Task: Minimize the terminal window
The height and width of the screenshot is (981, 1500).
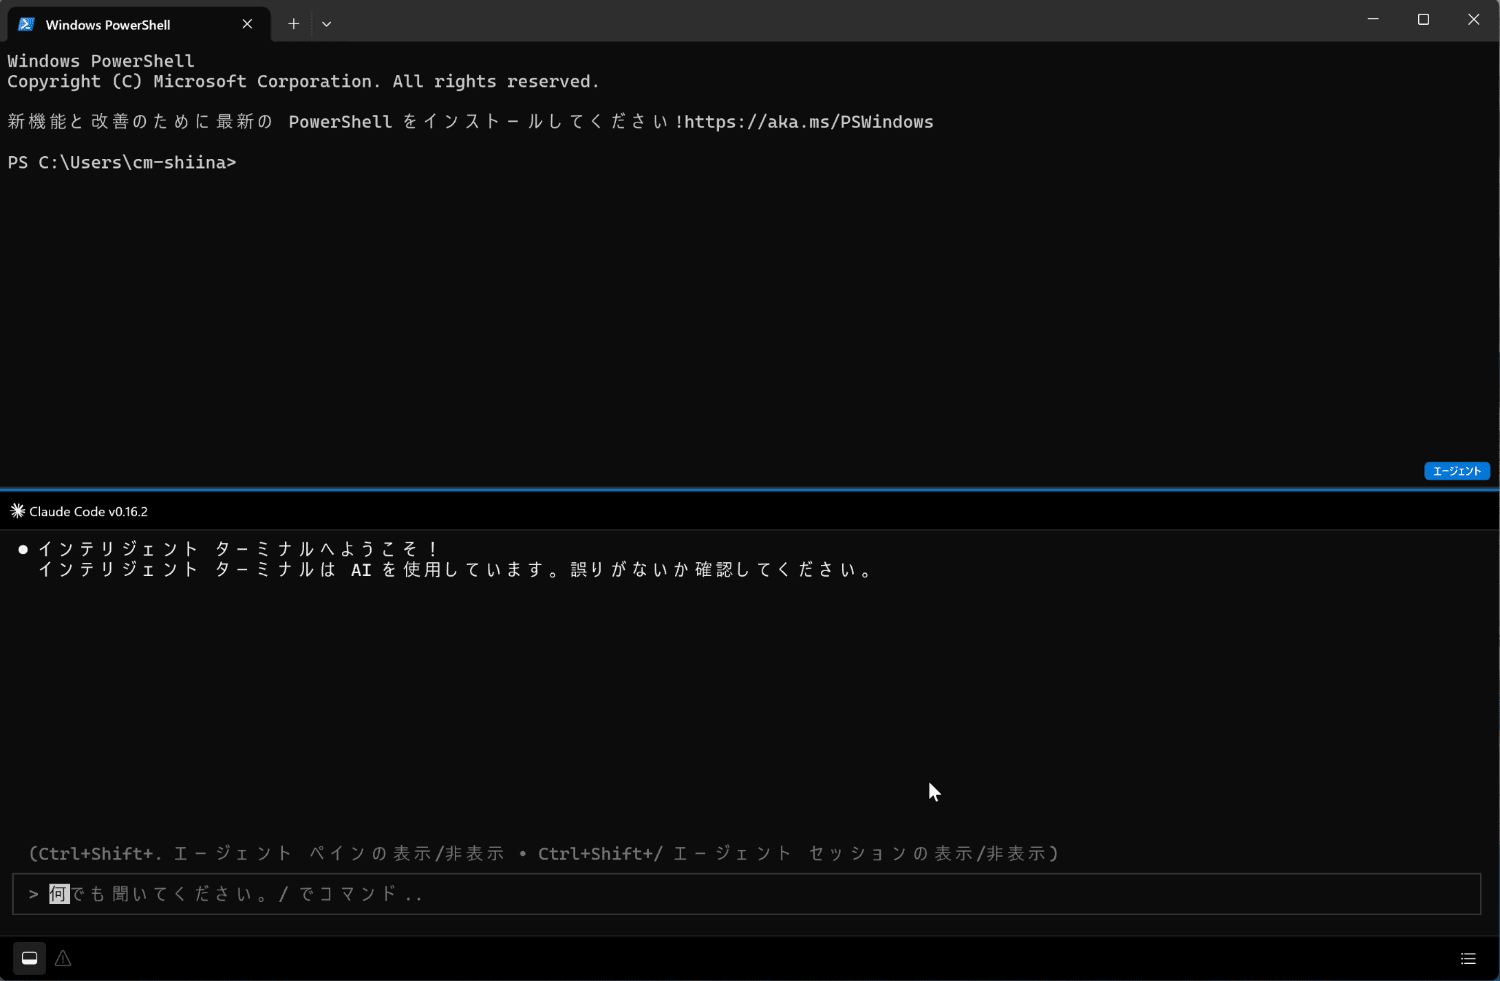Action: [1373, 20]
